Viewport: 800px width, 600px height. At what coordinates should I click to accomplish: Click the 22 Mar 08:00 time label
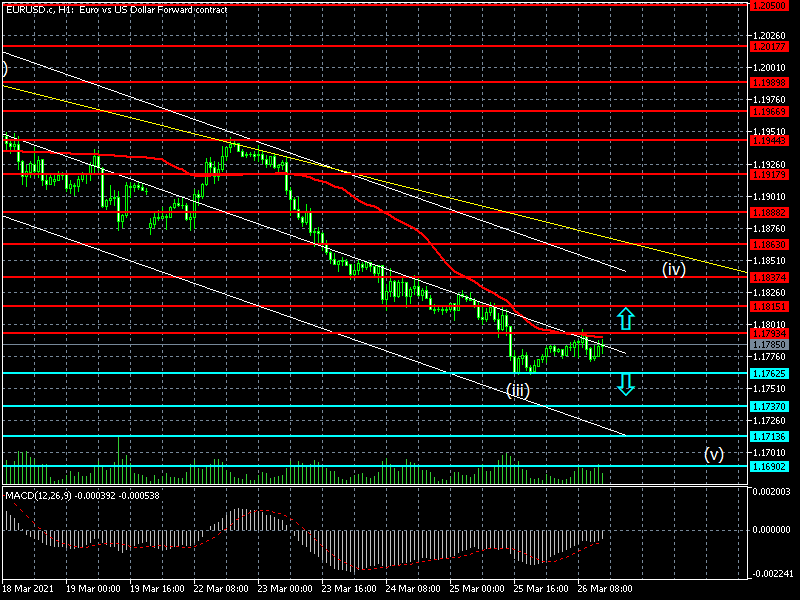(x=221, y=589)
